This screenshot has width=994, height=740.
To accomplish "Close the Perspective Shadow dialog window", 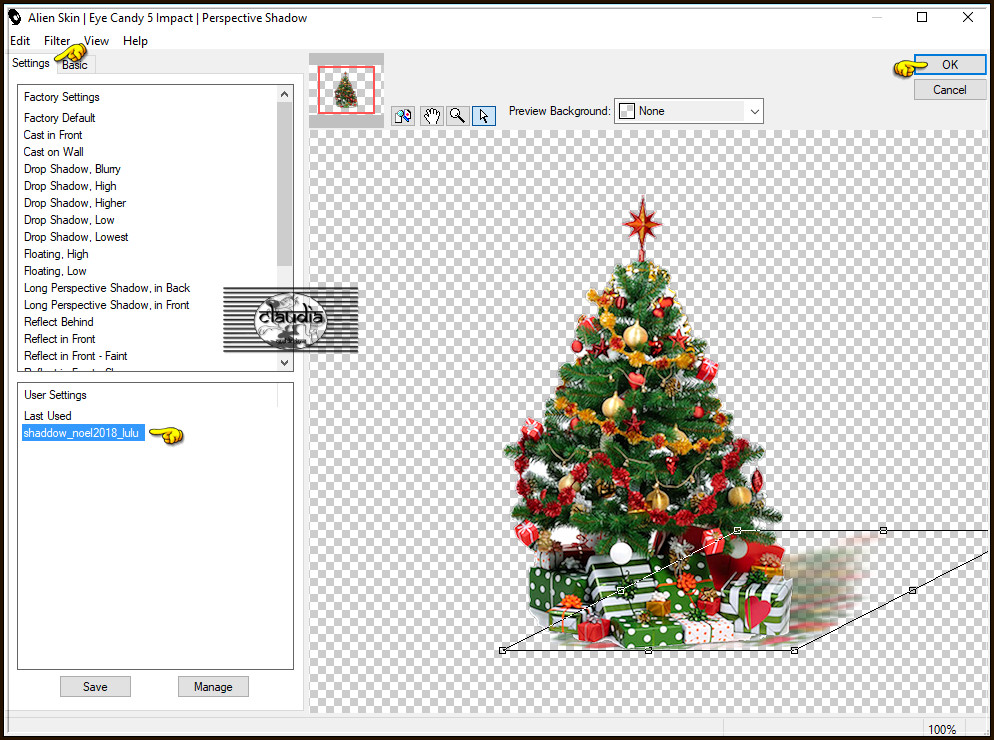I will point(968,18).
